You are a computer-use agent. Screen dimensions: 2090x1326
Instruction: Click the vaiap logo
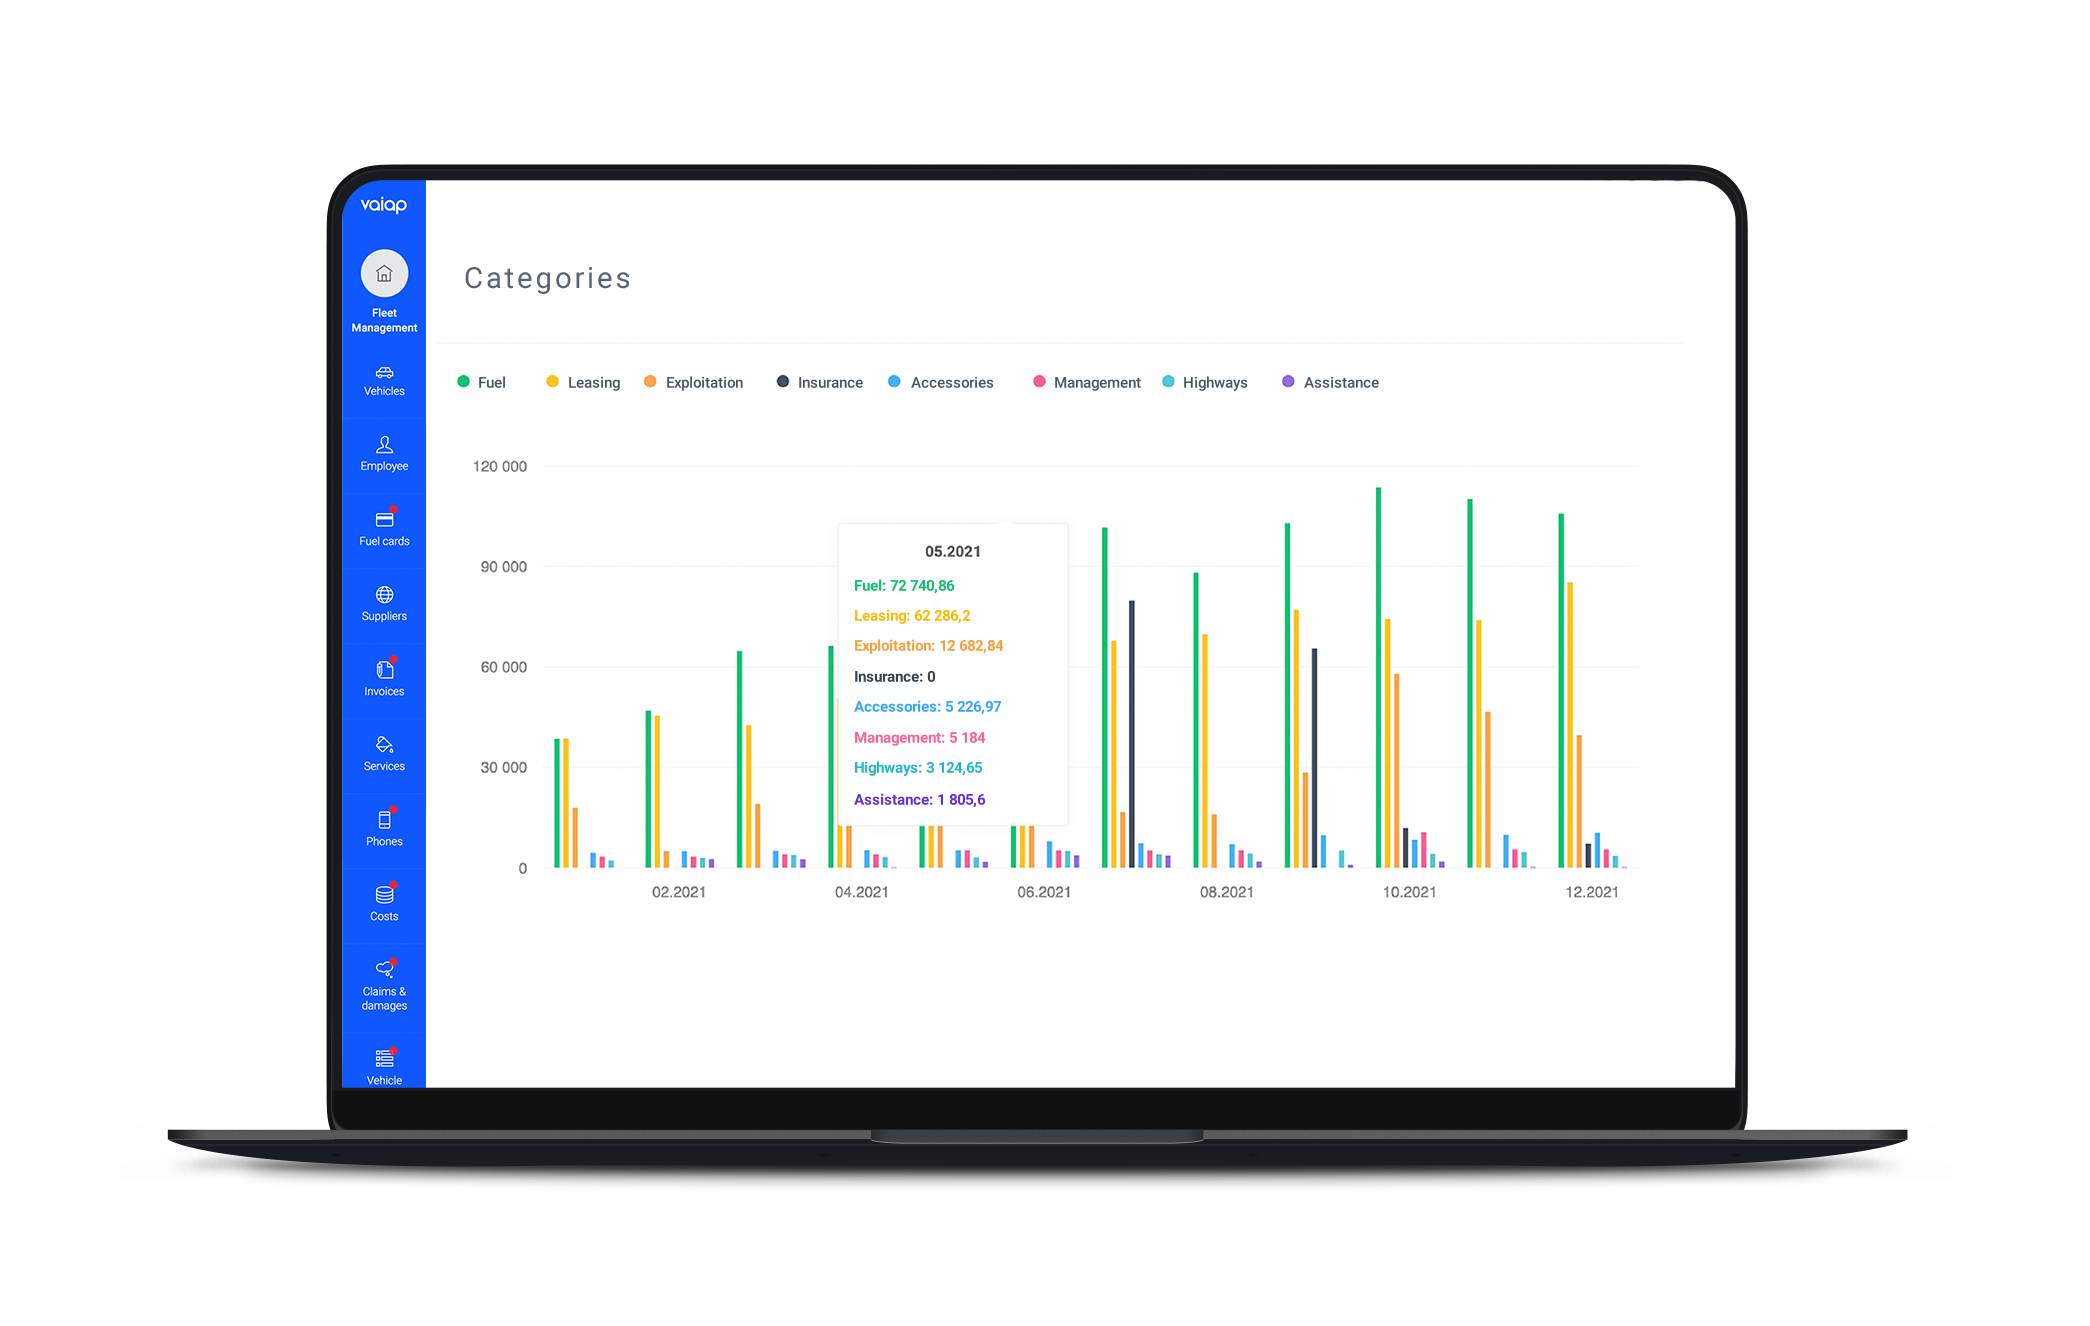[x=384, y=205]
